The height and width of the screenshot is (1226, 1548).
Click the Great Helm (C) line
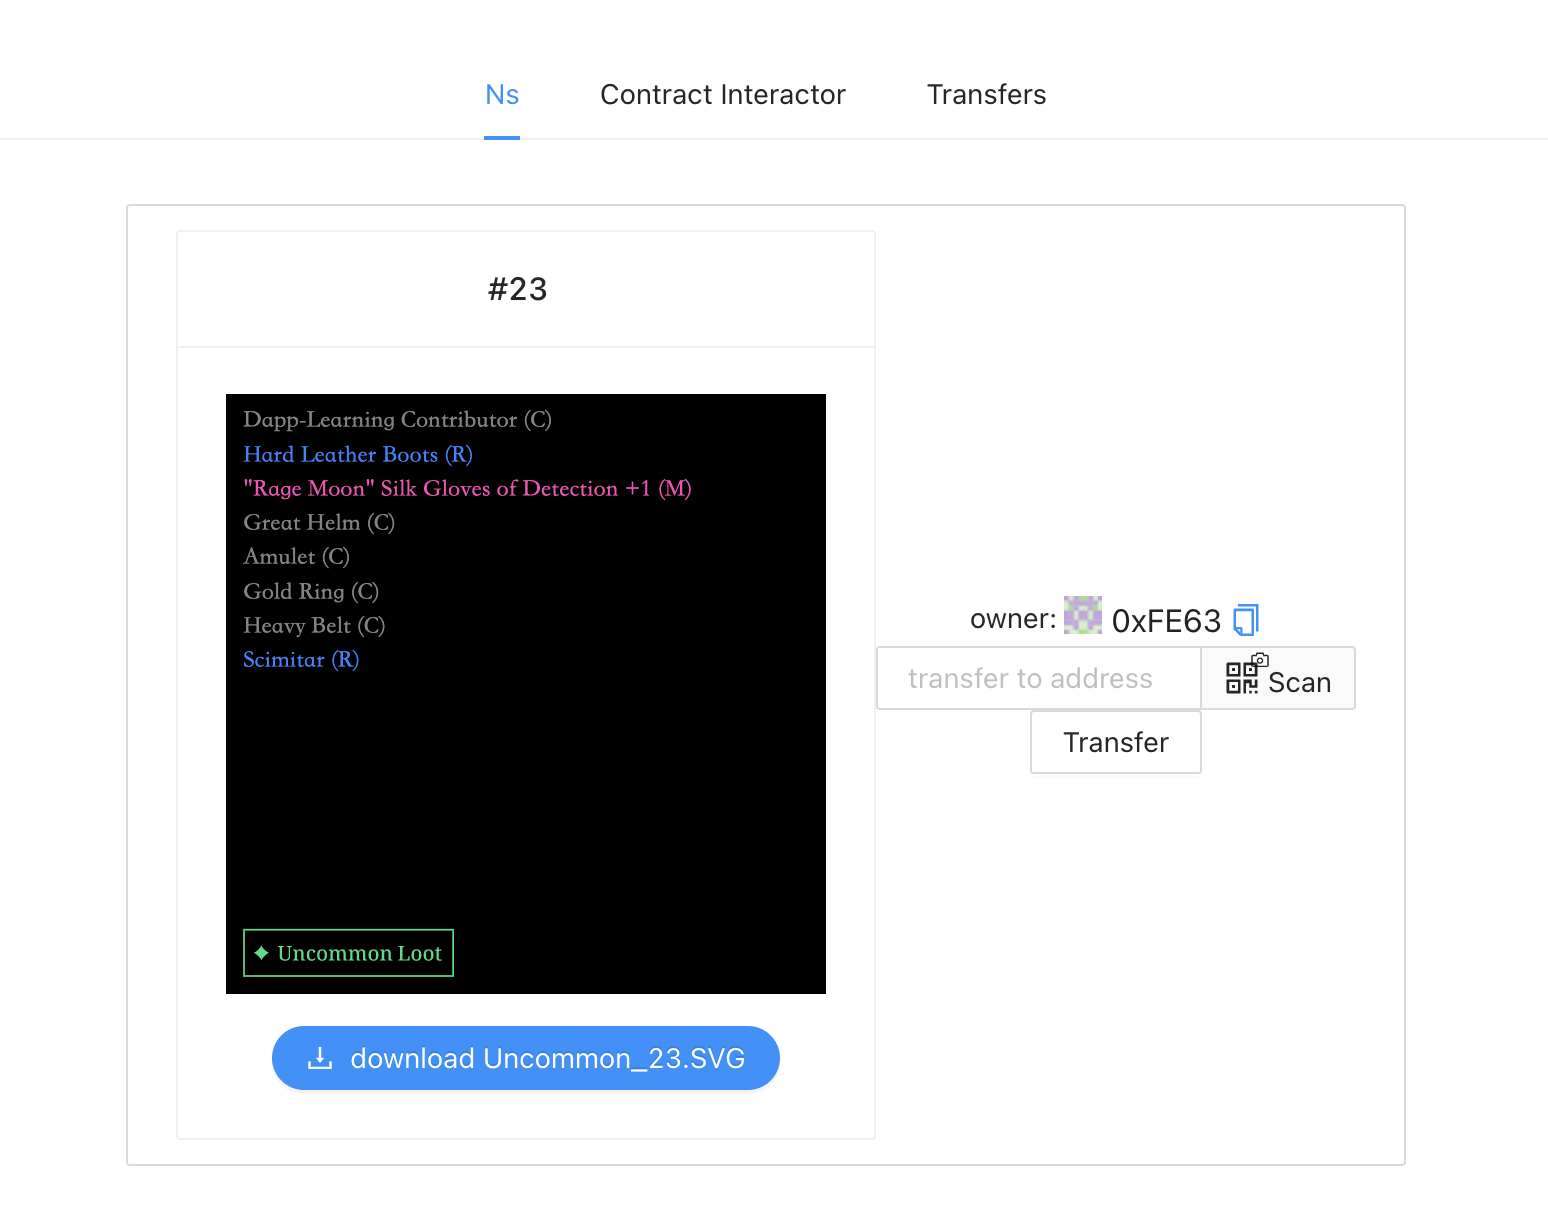coord(319,522)
